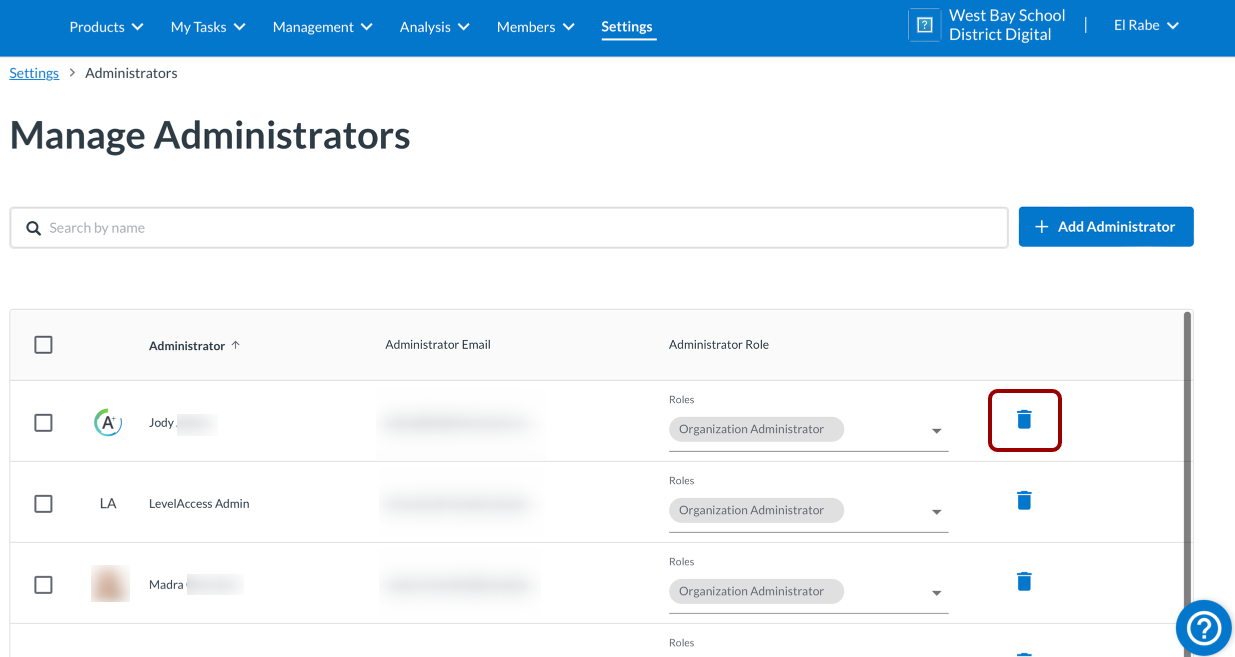Screen dimensions: 1235x657
Task: Expand Jody's Roles dropdown
Action: [x=937, y=430]
